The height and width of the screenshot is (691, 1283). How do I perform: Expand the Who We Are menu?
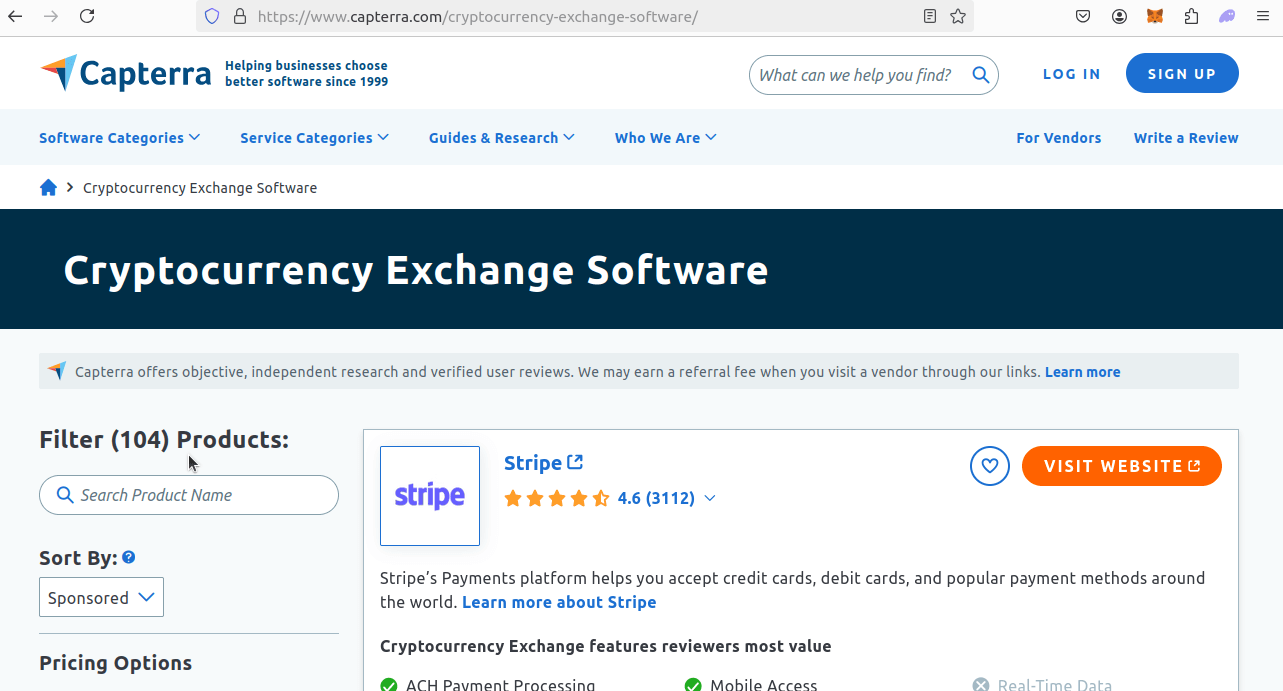666,138
